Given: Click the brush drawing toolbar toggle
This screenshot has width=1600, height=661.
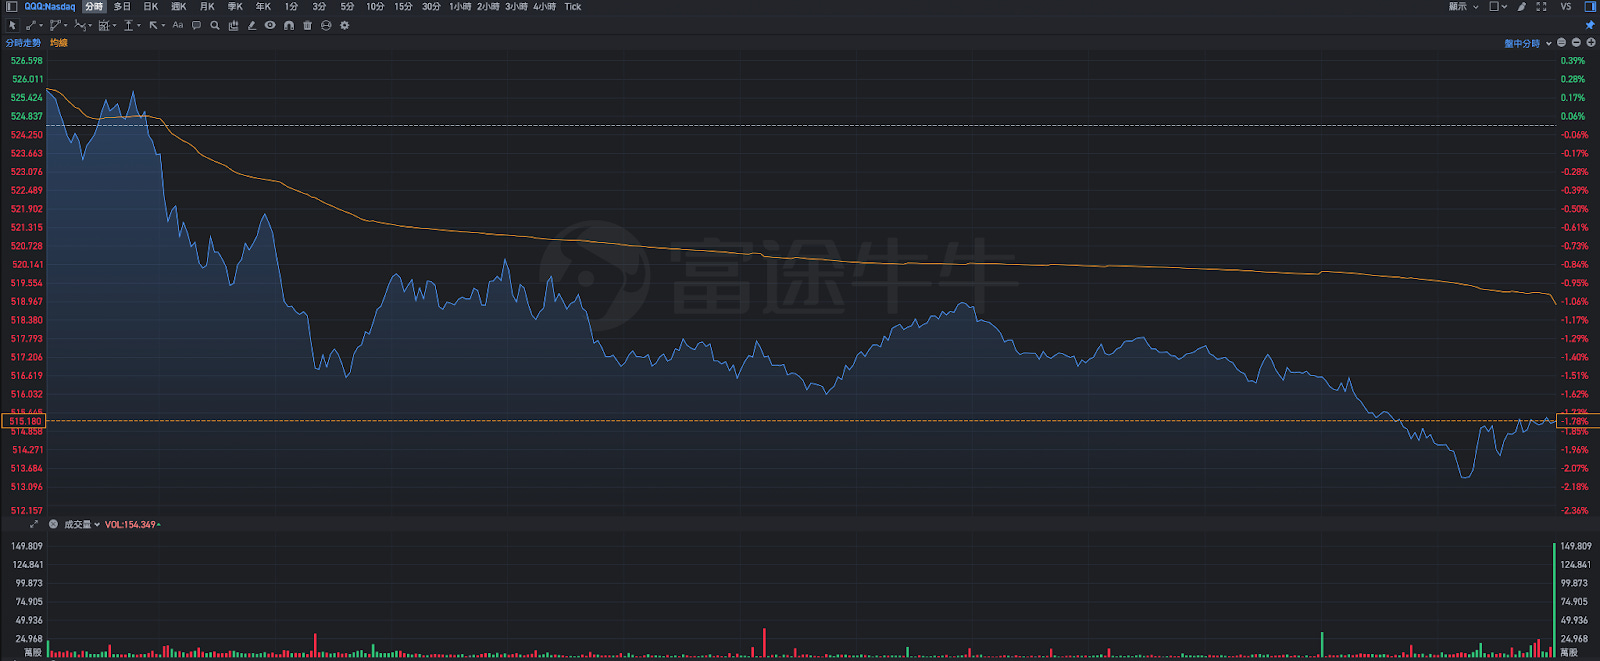Looking at the screenshot, I should pyautogui.click(x=1522, y=6).
